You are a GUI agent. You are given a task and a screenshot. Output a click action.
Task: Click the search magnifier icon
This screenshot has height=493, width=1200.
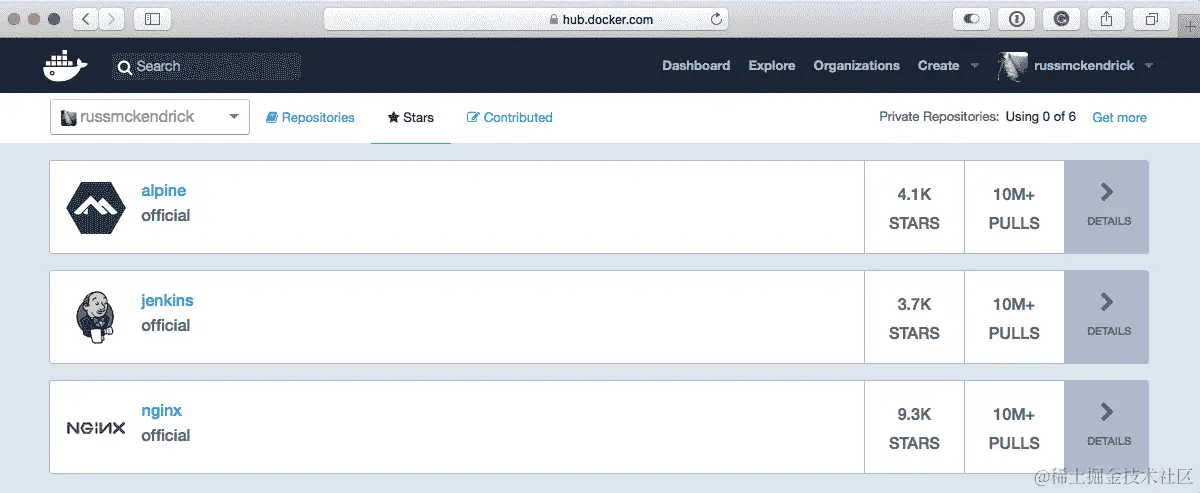point(125,67)
